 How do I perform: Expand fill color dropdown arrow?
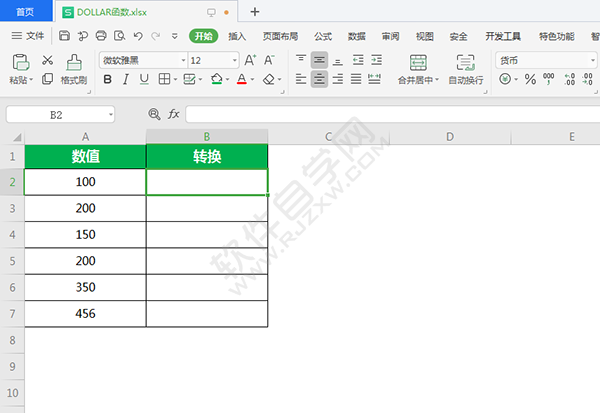coord(227,80)
